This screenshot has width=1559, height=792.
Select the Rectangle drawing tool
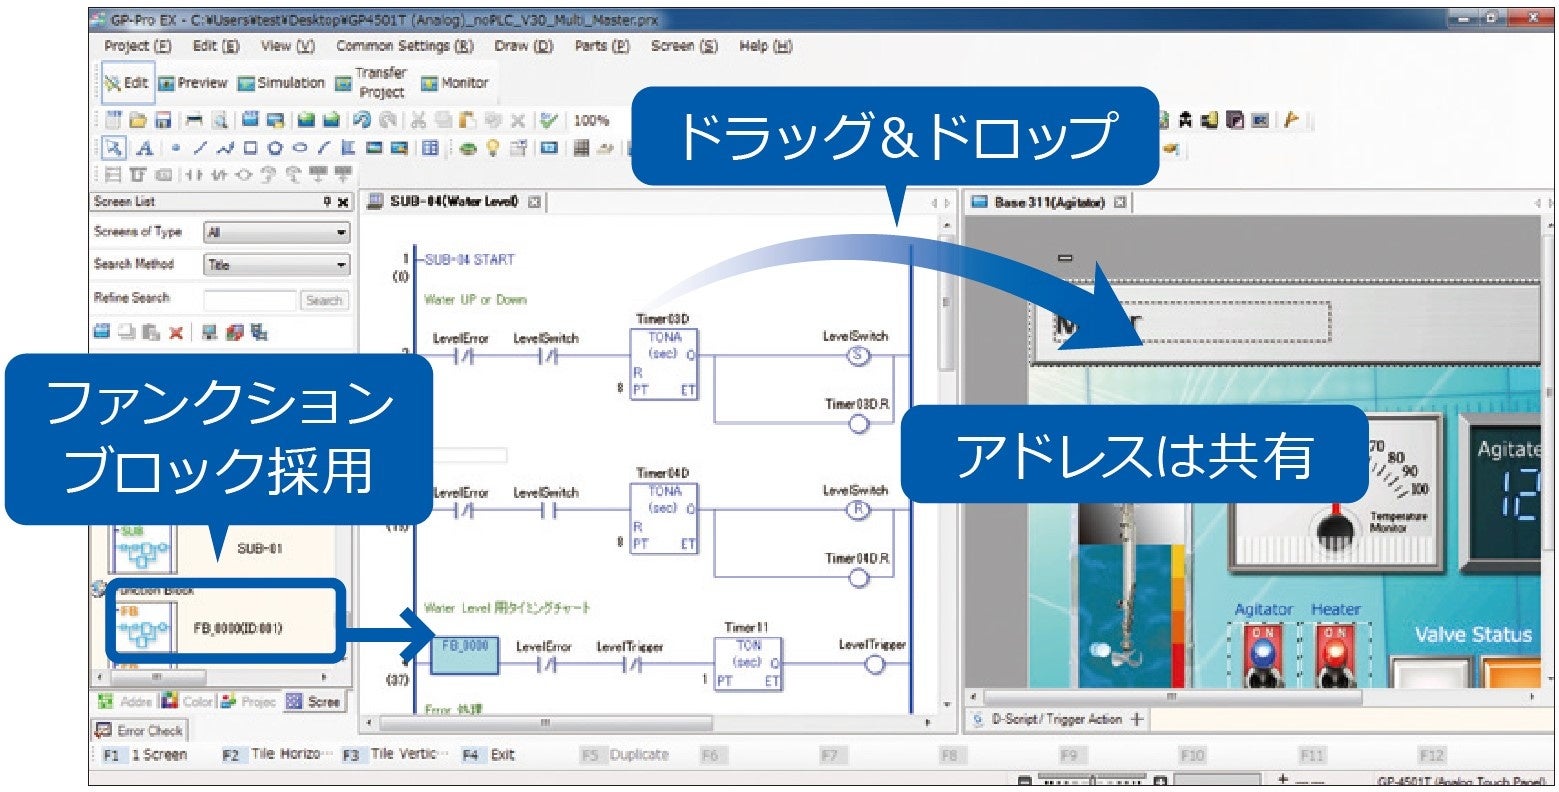click(x=250, y=148)
